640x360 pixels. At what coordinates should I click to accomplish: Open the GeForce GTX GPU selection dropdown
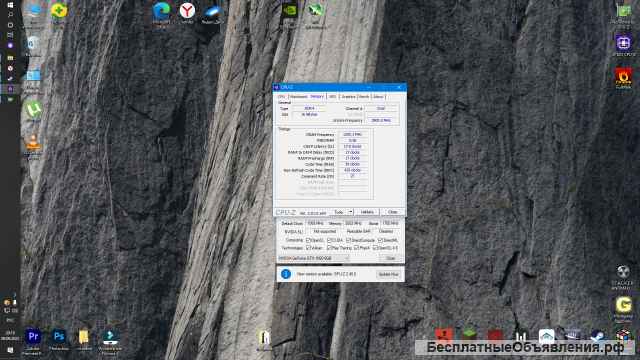coord(313,258)
